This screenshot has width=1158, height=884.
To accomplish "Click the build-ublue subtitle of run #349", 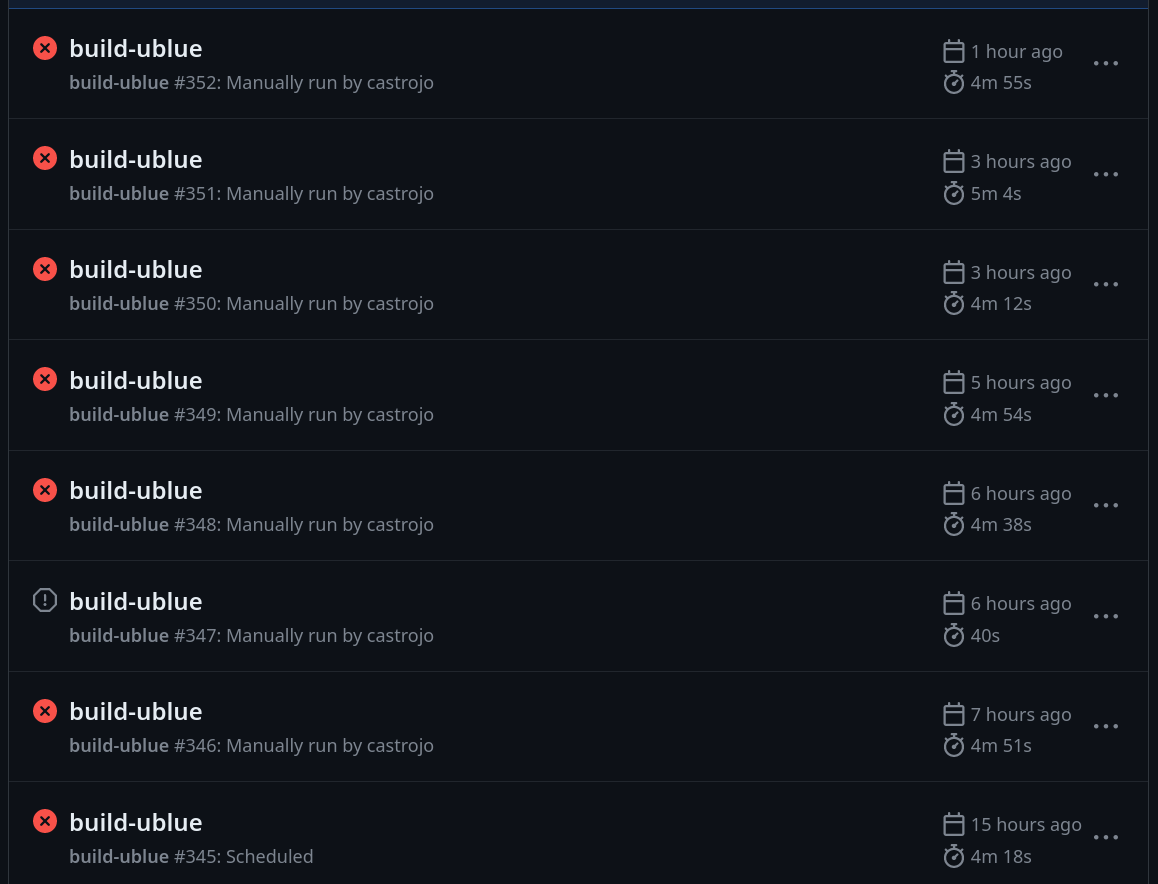I will point(118,414).
